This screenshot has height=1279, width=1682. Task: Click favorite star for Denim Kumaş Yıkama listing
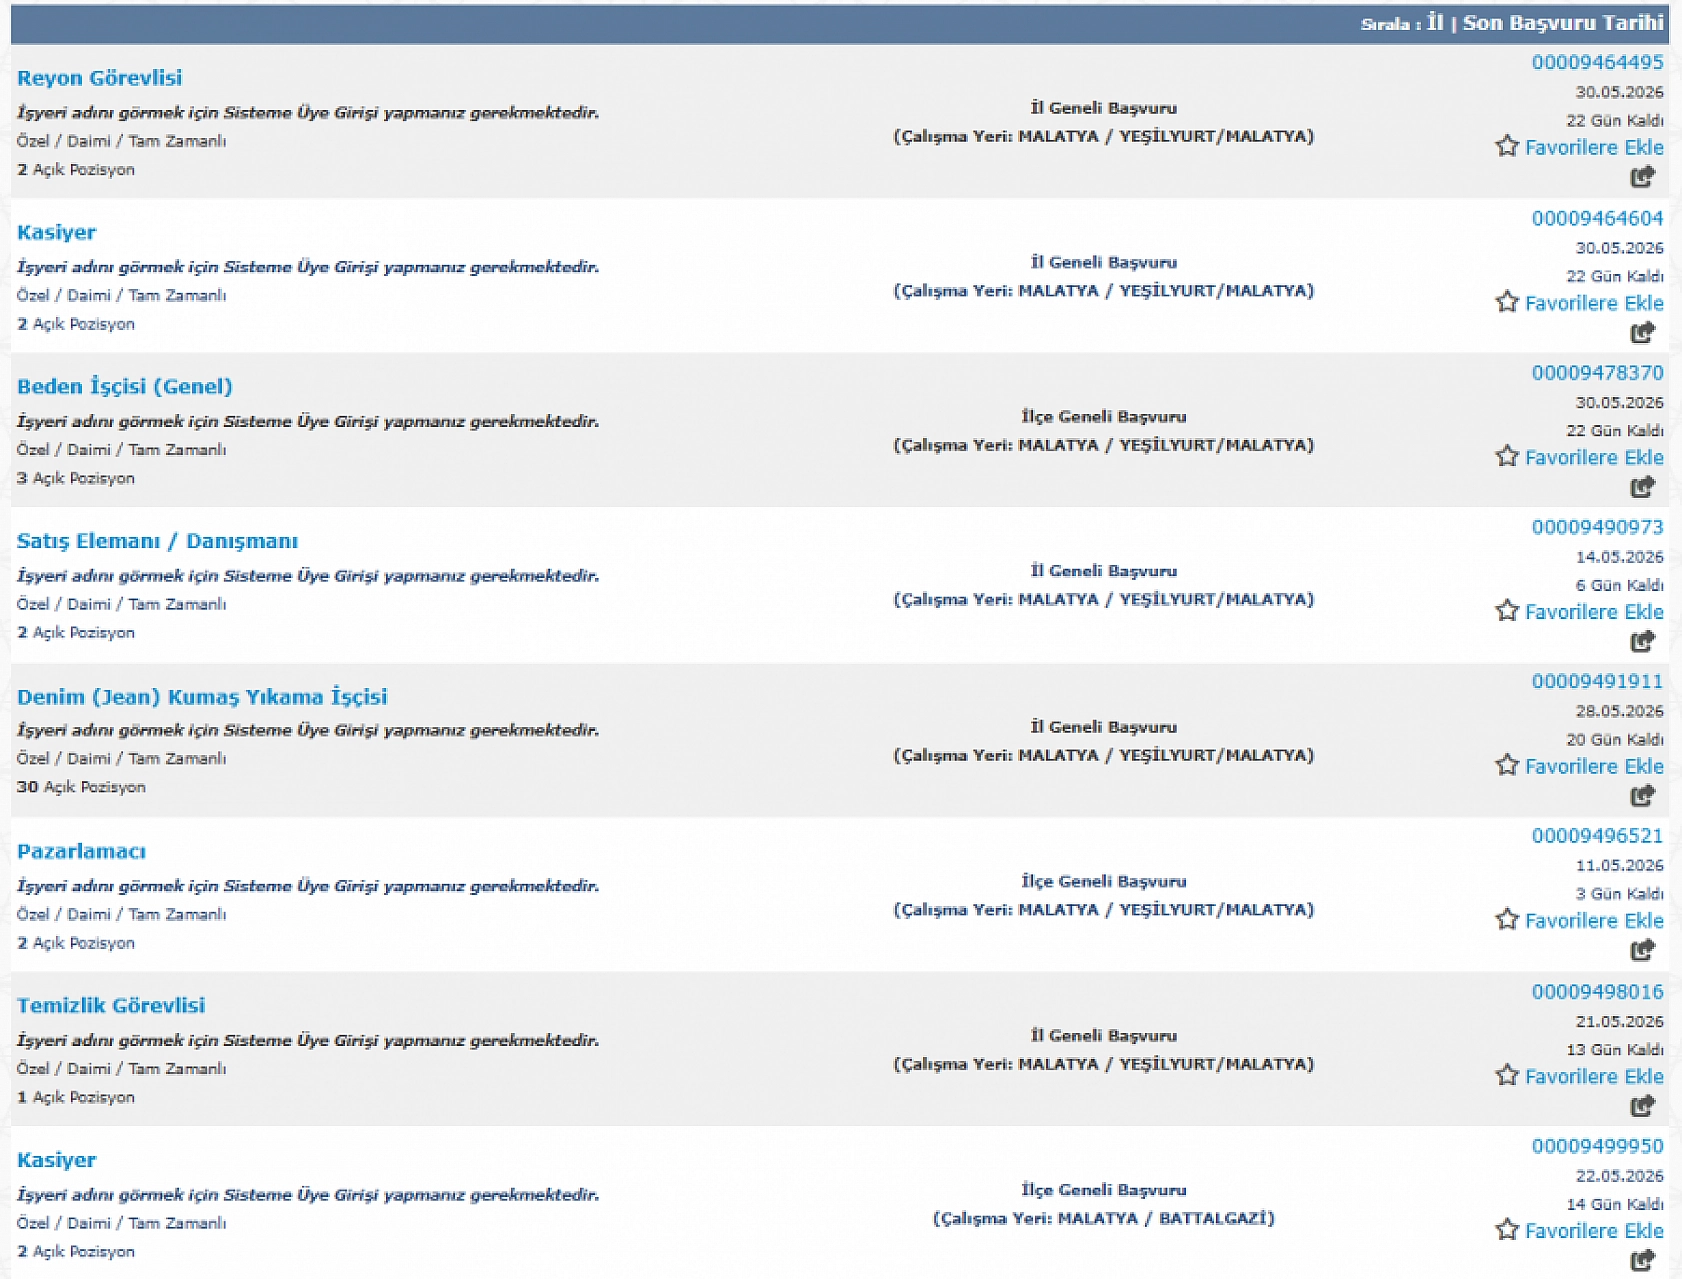1507,765
